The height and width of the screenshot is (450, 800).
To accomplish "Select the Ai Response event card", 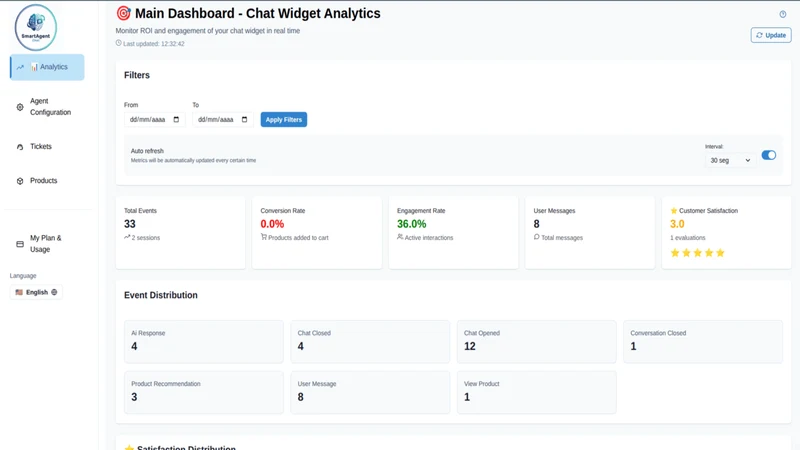I will pyautogui.click(x=204, y=341).
